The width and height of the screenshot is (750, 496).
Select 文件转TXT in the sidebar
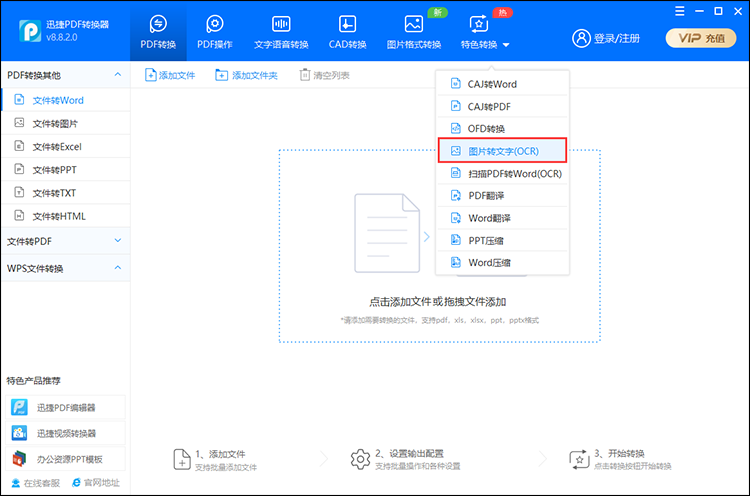[x=65, y=193]
